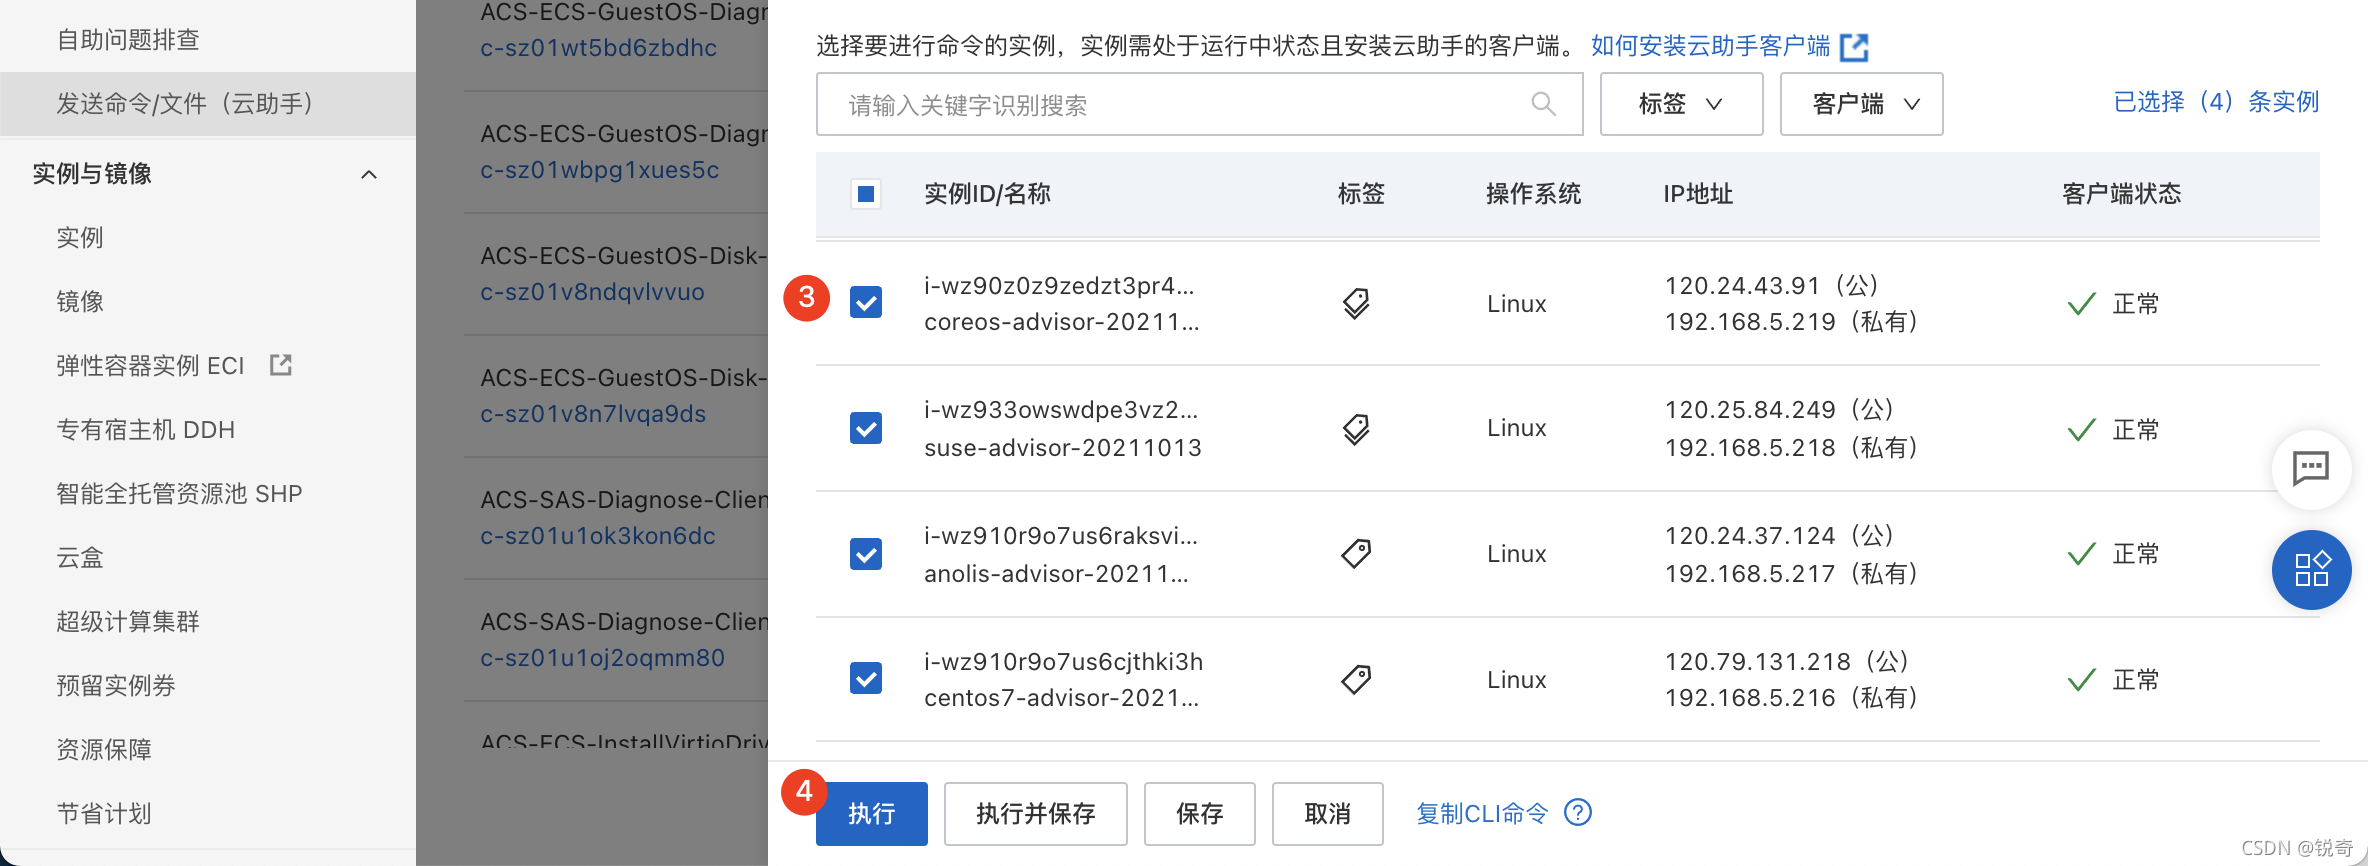Click the 保存 button
The height and width of the screenshot is (866, 2368).
tap(1199, 814)
